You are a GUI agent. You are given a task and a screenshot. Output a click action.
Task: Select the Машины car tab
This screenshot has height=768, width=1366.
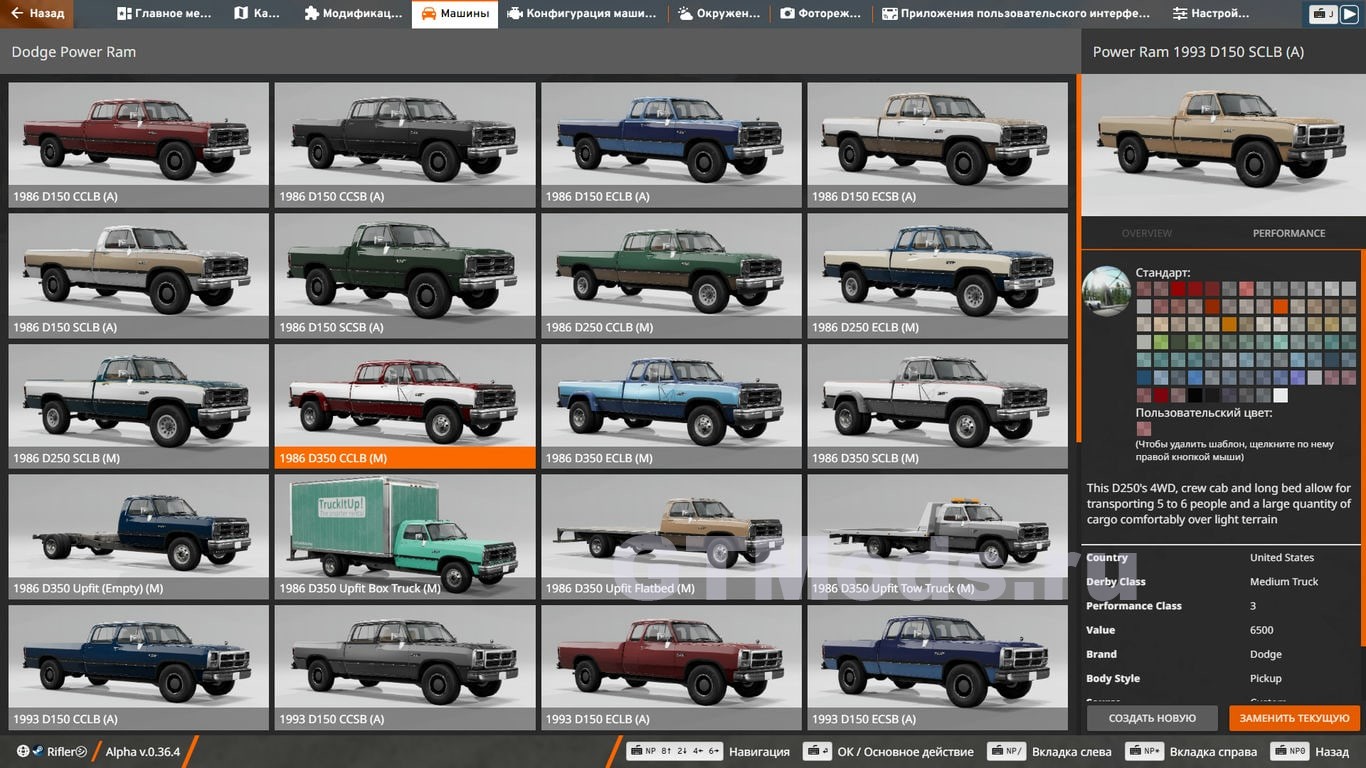[x=455, y=14]
